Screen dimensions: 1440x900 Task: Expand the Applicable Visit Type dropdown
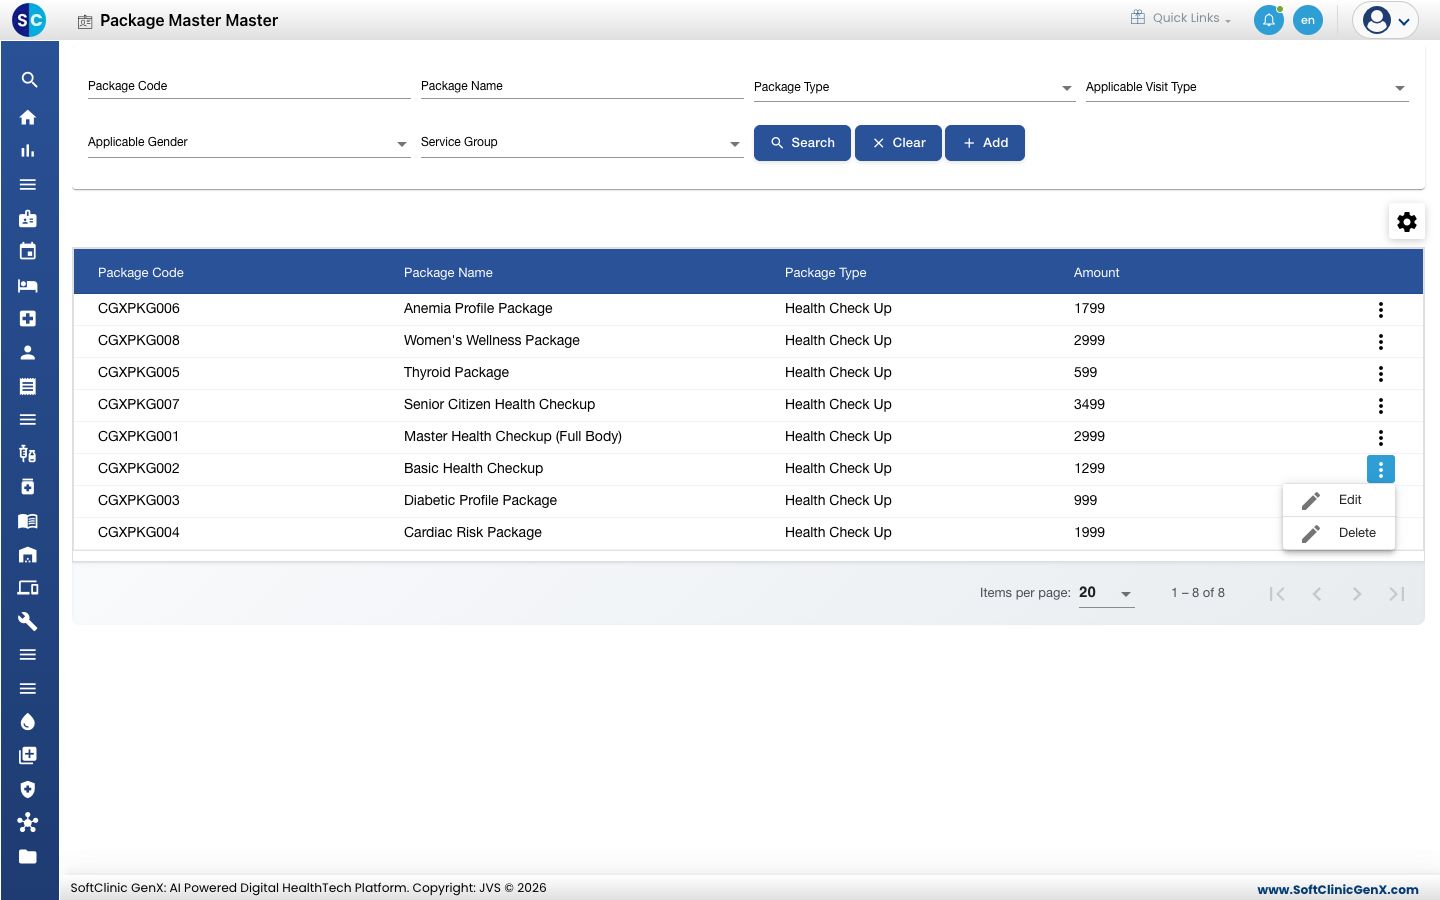pyautogui.click(x=1247, y=87)
